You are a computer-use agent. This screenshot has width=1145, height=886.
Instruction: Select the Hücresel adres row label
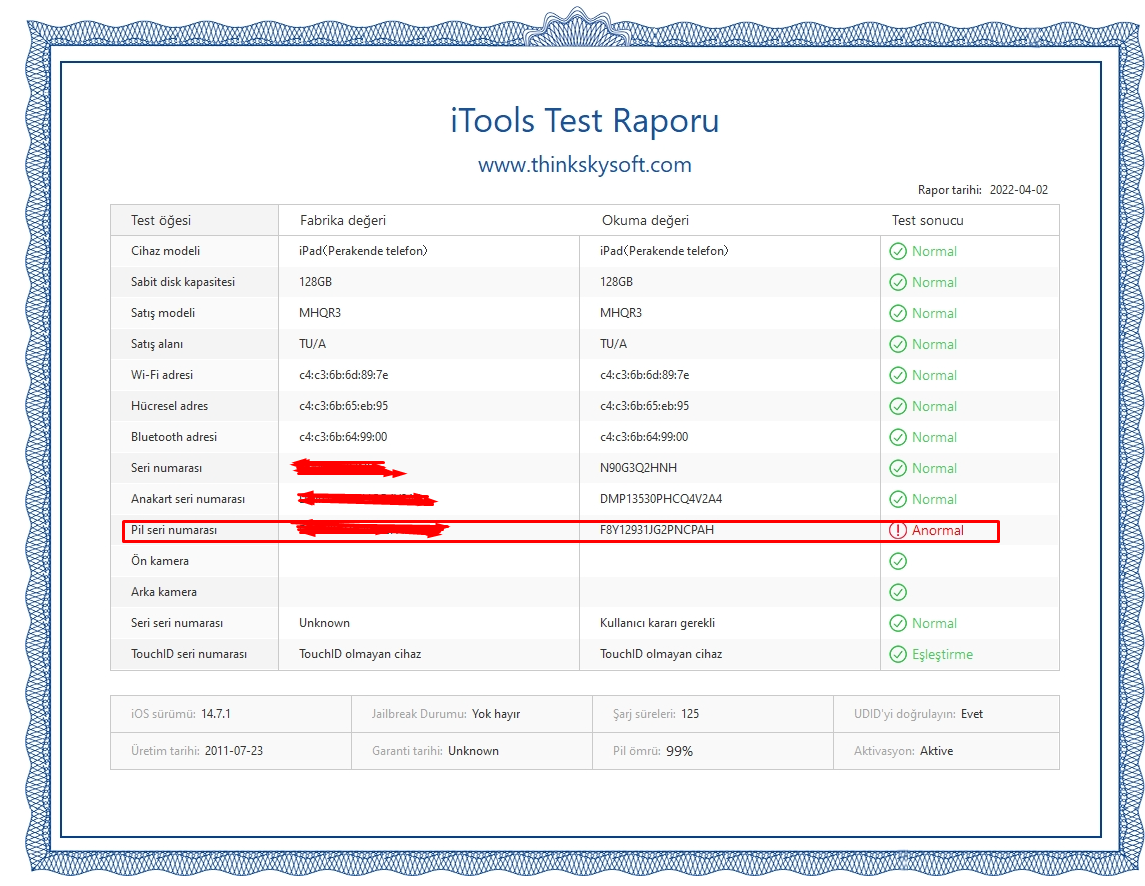[x=169, y=406]
